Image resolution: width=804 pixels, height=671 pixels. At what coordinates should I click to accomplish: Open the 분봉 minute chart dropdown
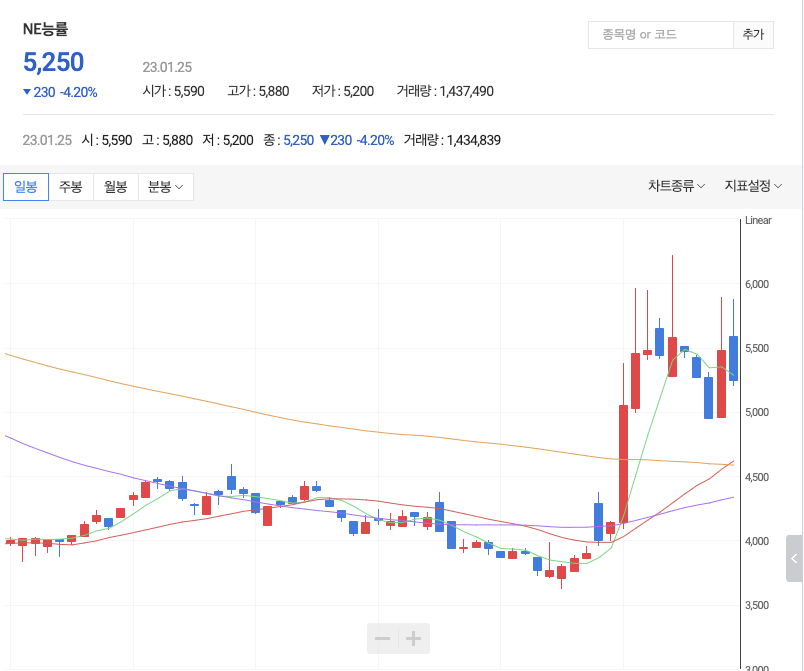point(166,187)
